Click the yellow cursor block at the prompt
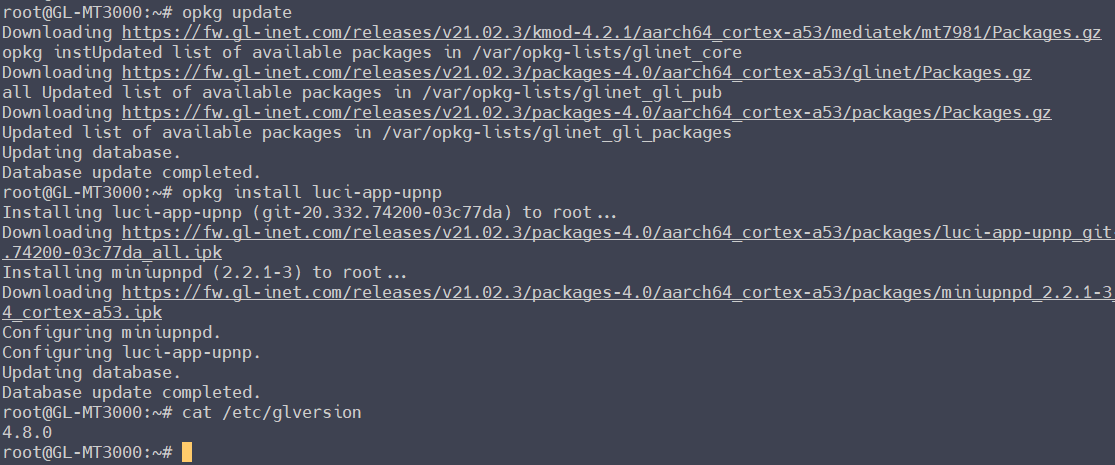Screen dimensions: 1115x465 click(x=187, y=452)
